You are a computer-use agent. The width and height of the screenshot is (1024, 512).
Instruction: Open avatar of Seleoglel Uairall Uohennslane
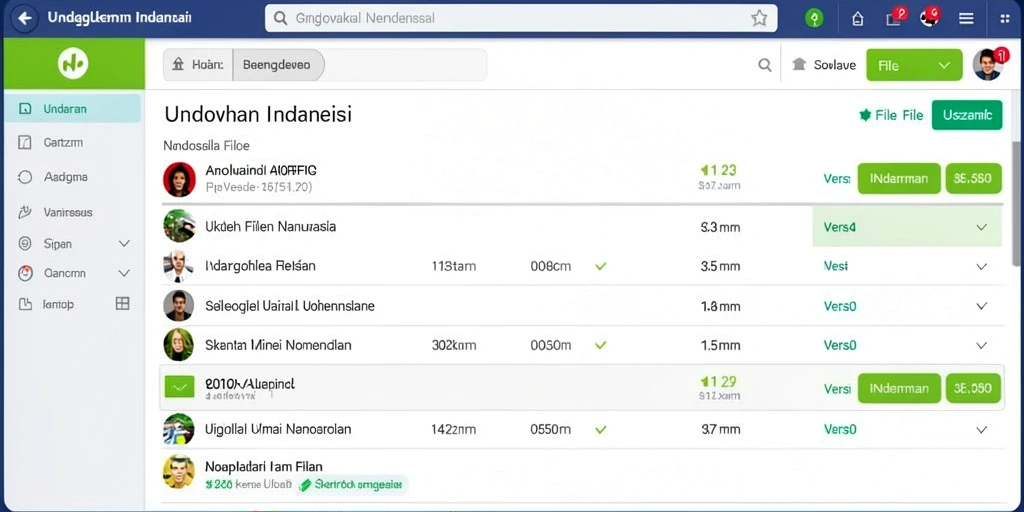click(179, 305)
